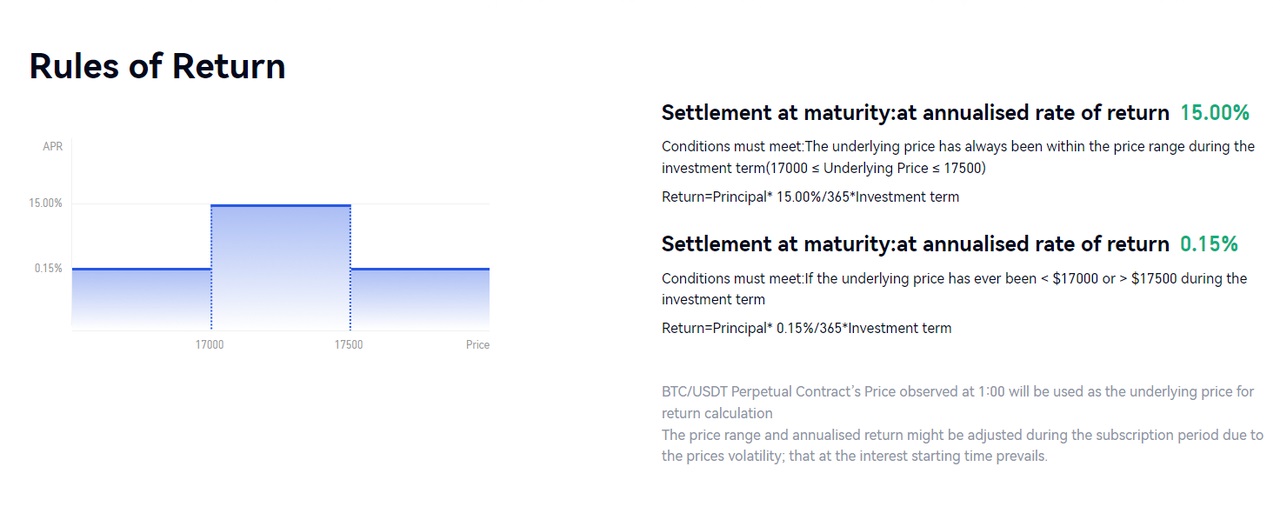Image resolution: width=1280 pixels, height=520 pixels.
Task: Click the green 15.00% rate value
Action: click(1214, 112)
